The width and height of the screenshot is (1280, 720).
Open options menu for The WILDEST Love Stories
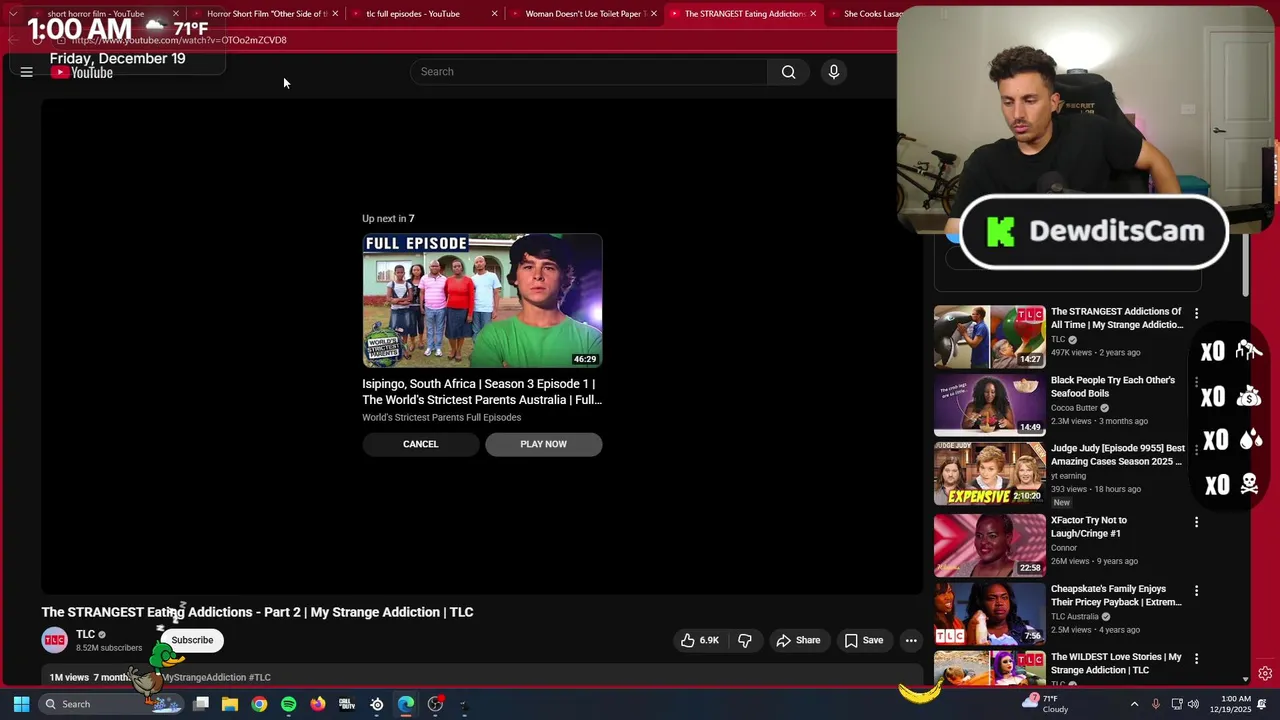pyautogui.click(x=1196, y=659)
